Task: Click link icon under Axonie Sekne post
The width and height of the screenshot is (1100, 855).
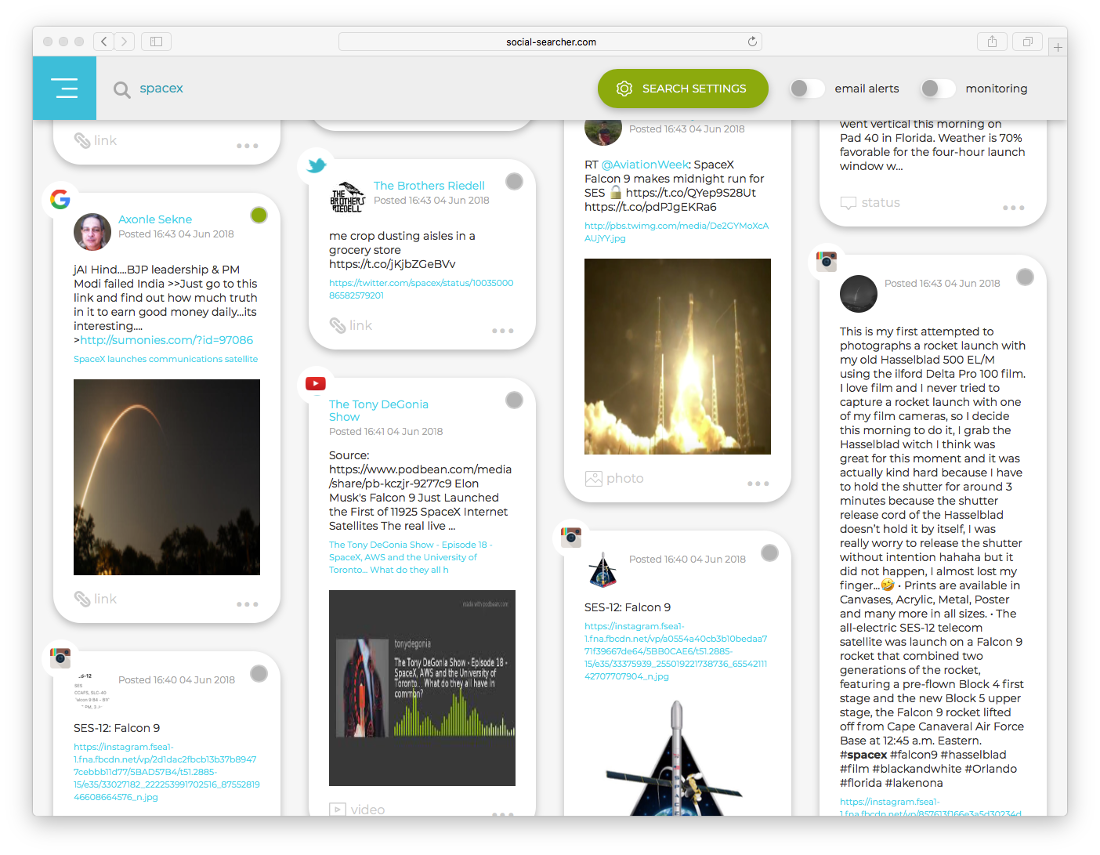Action: pos(82,598)
